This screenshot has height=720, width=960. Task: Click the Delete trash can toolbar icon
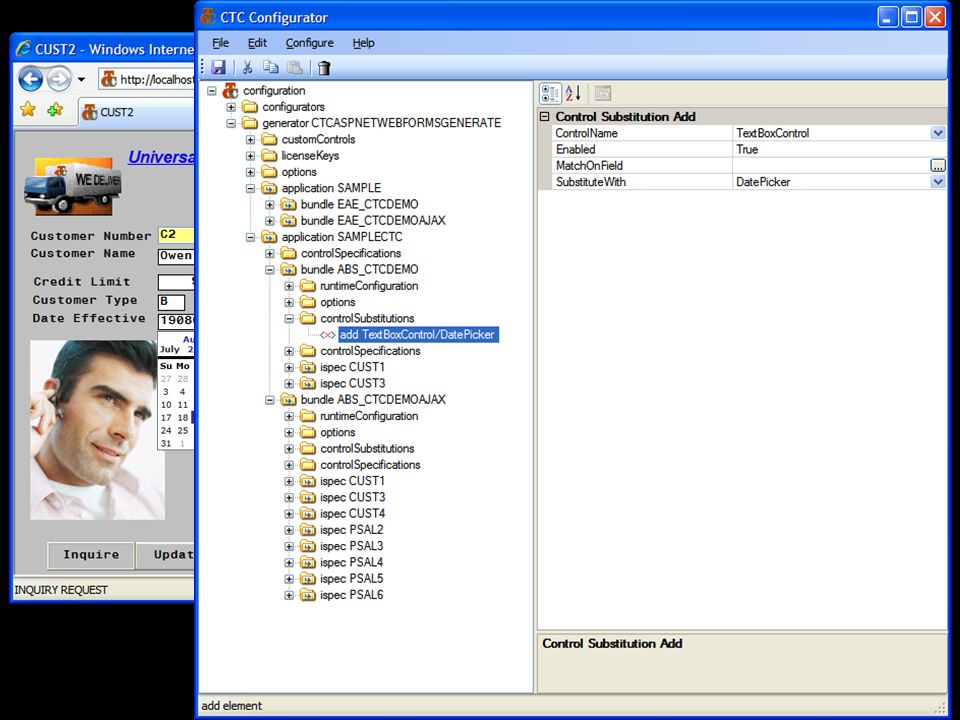click(324, 67)
